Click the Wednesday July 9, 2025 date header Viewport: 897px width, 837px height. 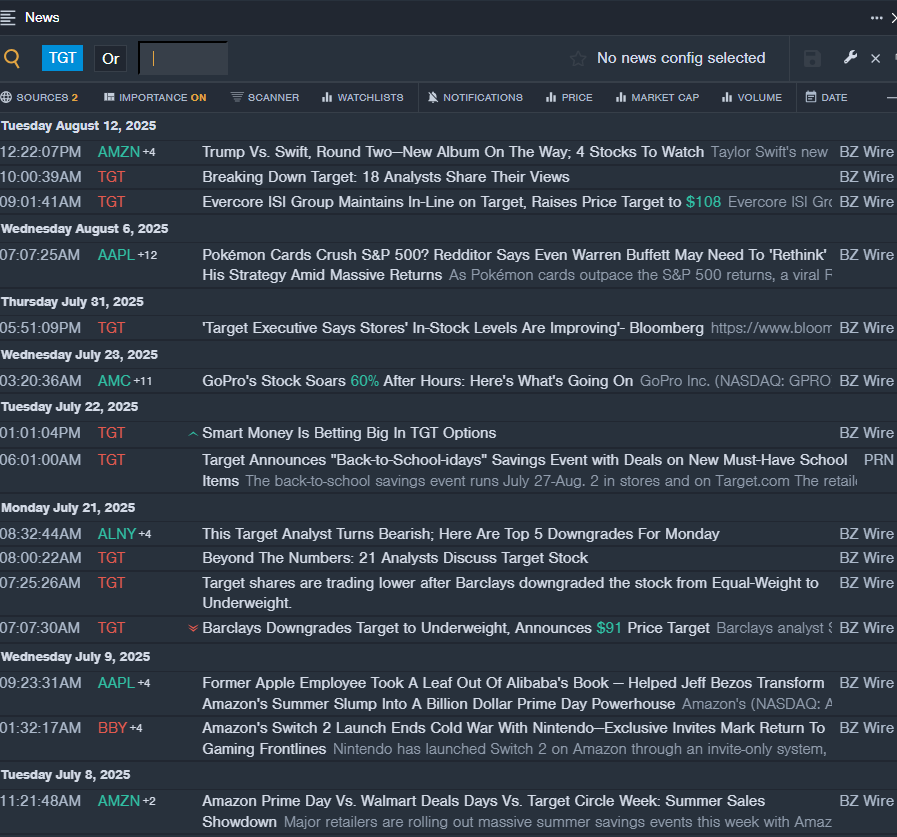[x=76, y=657]
